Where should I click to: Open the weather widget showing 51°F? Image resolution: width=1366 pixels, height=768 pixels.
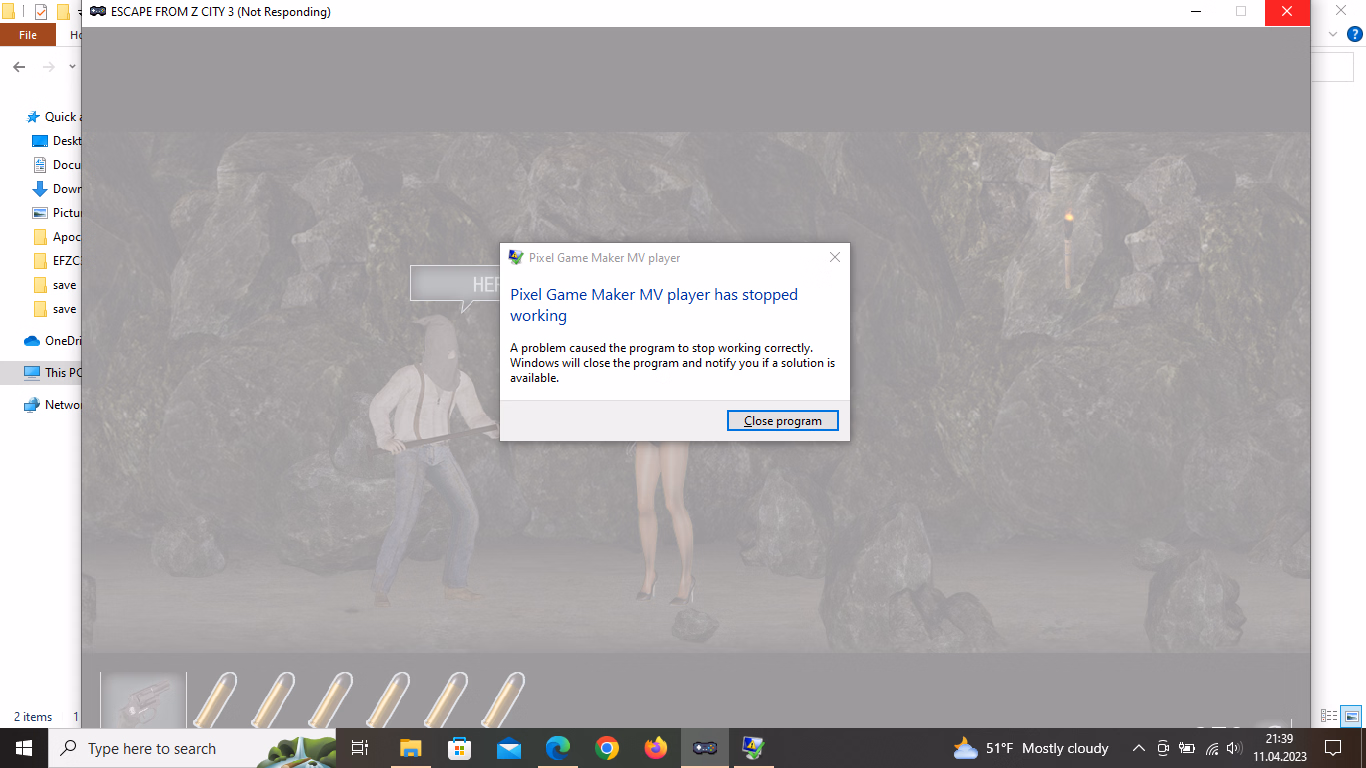1032,748
